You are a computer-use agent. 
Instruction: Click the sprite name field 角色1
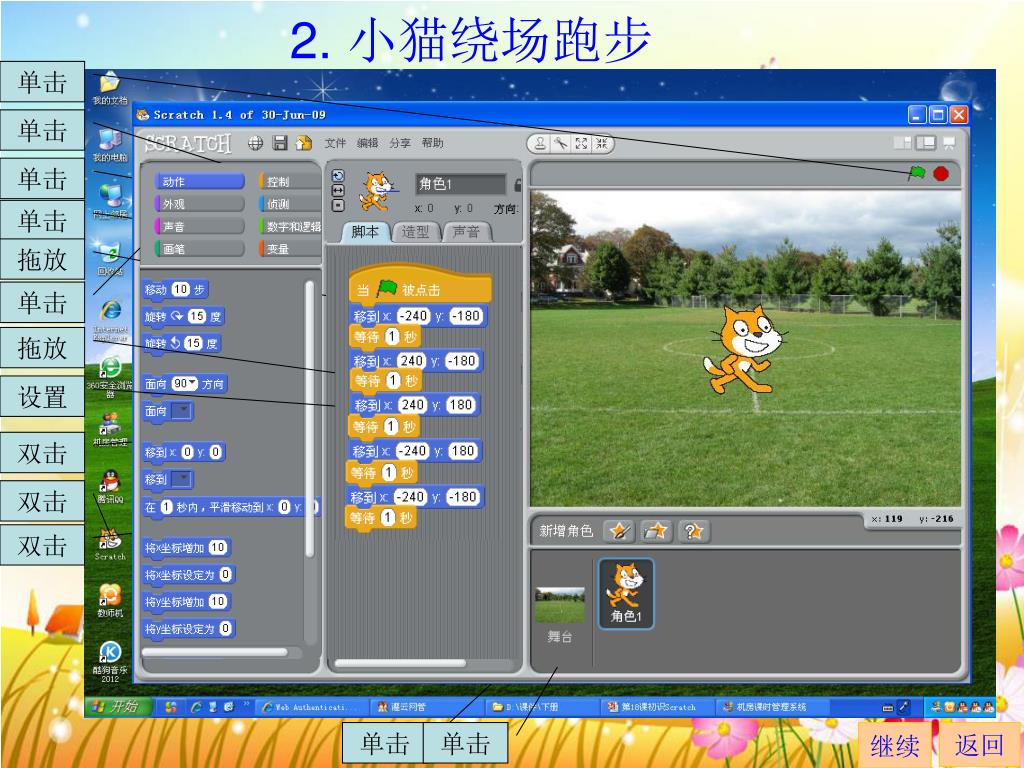tap(460, 184)
